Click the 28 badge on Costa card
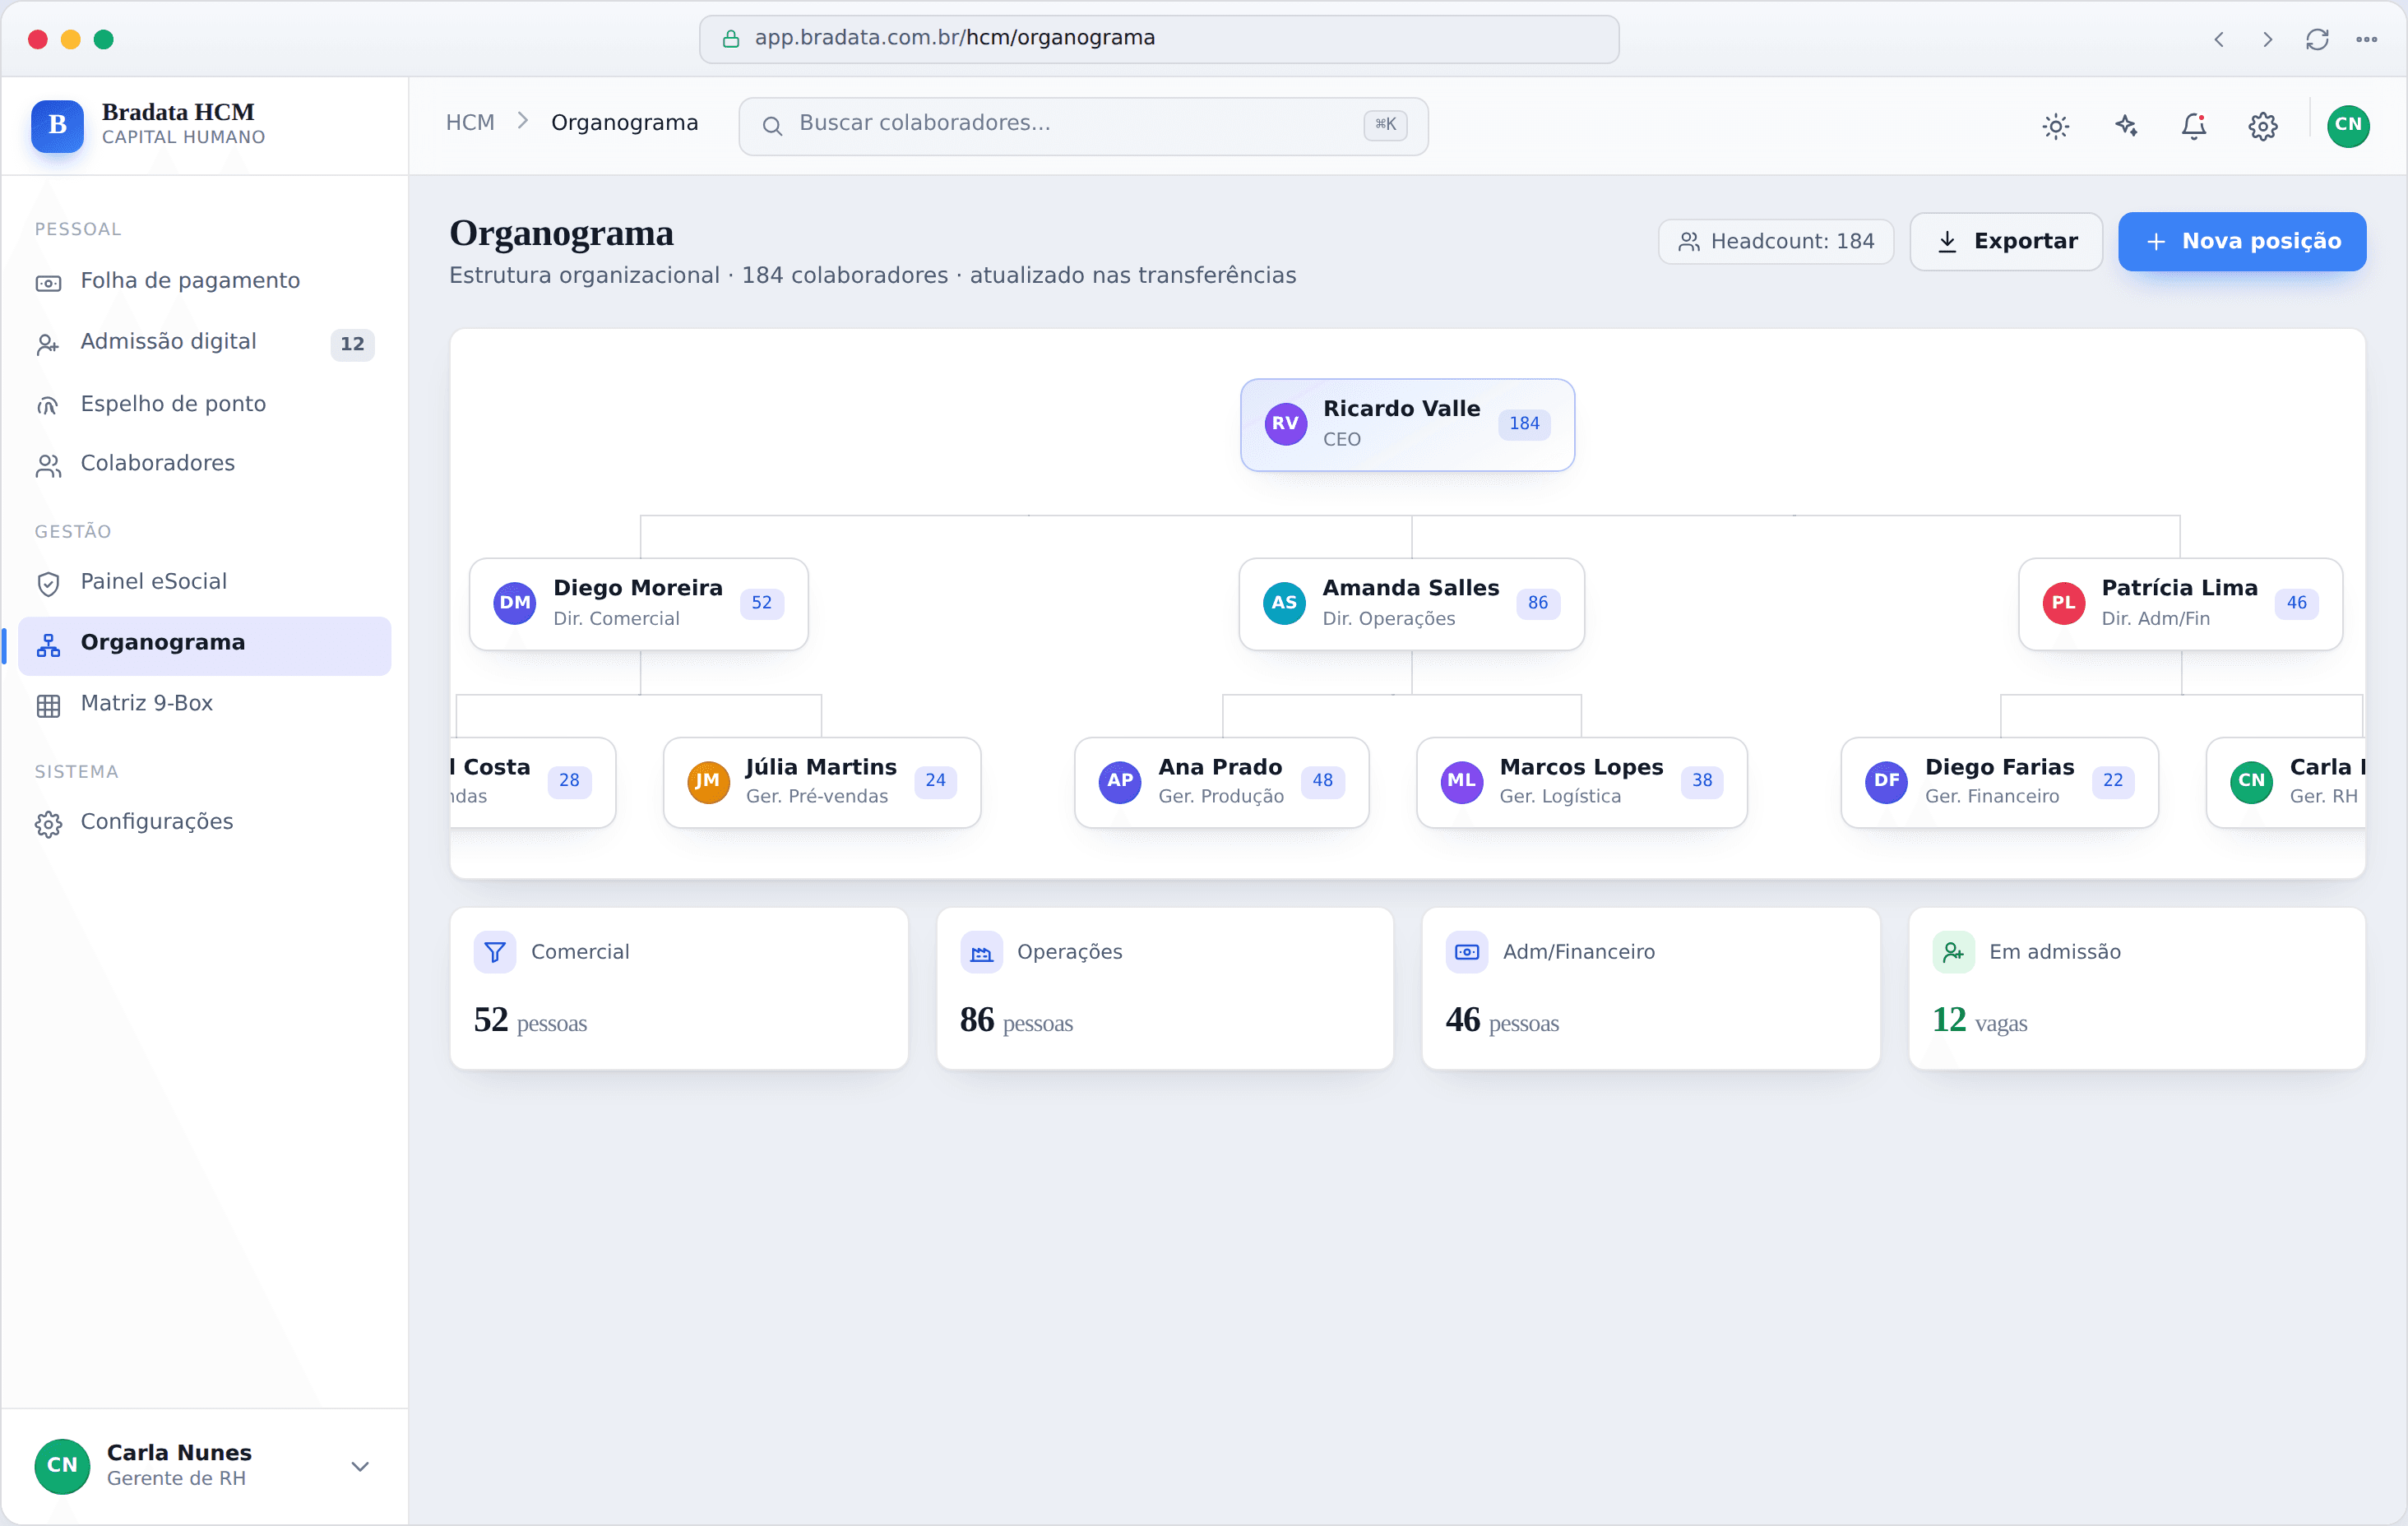Viewport: 2408px width, 1526px height. tap(569, 781)
